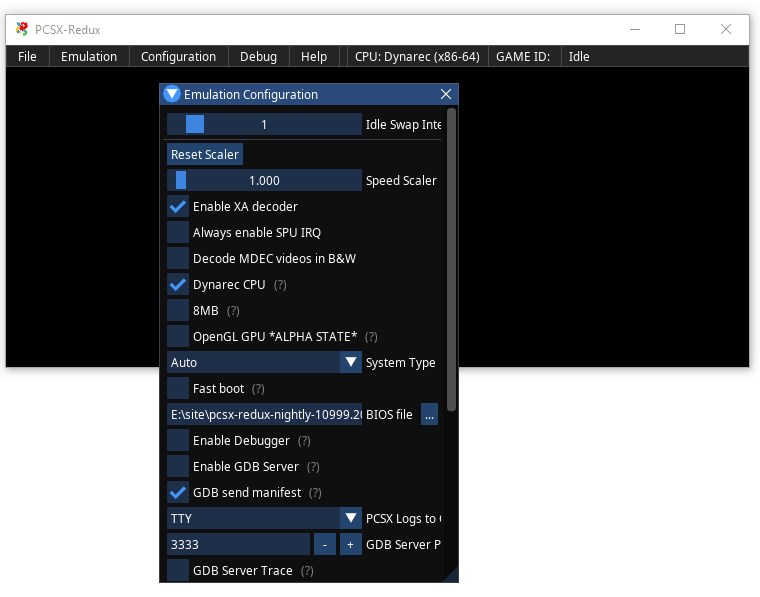Minimize the PCSX-Redux window

tap(635, 30)
